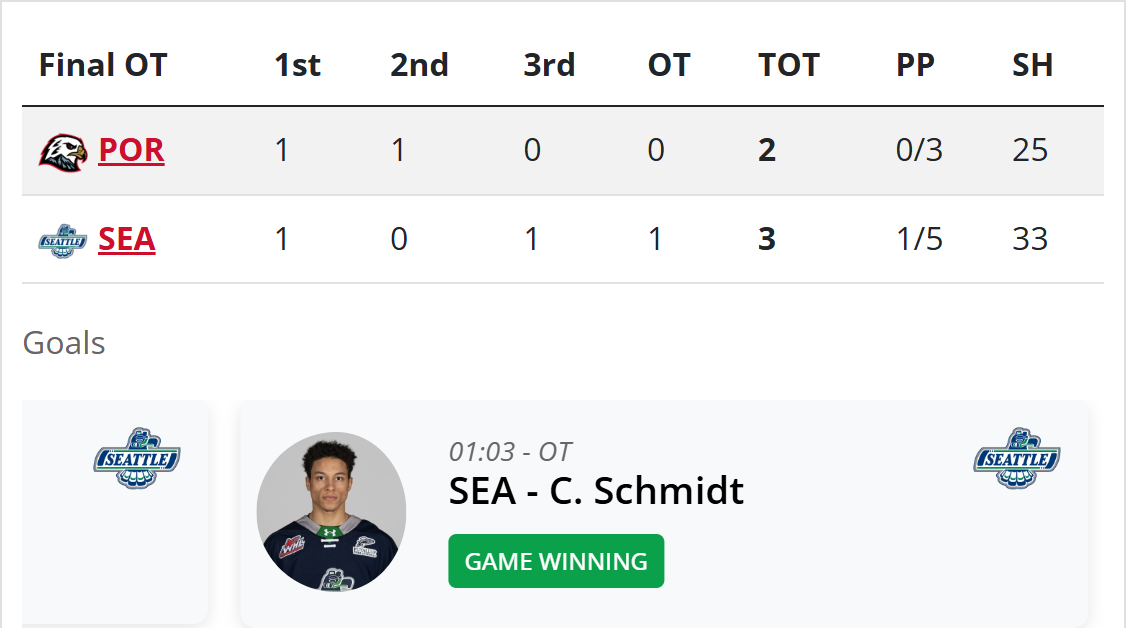Click Seattle logo on C. Schmidt card
This screenshot has width=1126, height=628.
coord(1016,458)
